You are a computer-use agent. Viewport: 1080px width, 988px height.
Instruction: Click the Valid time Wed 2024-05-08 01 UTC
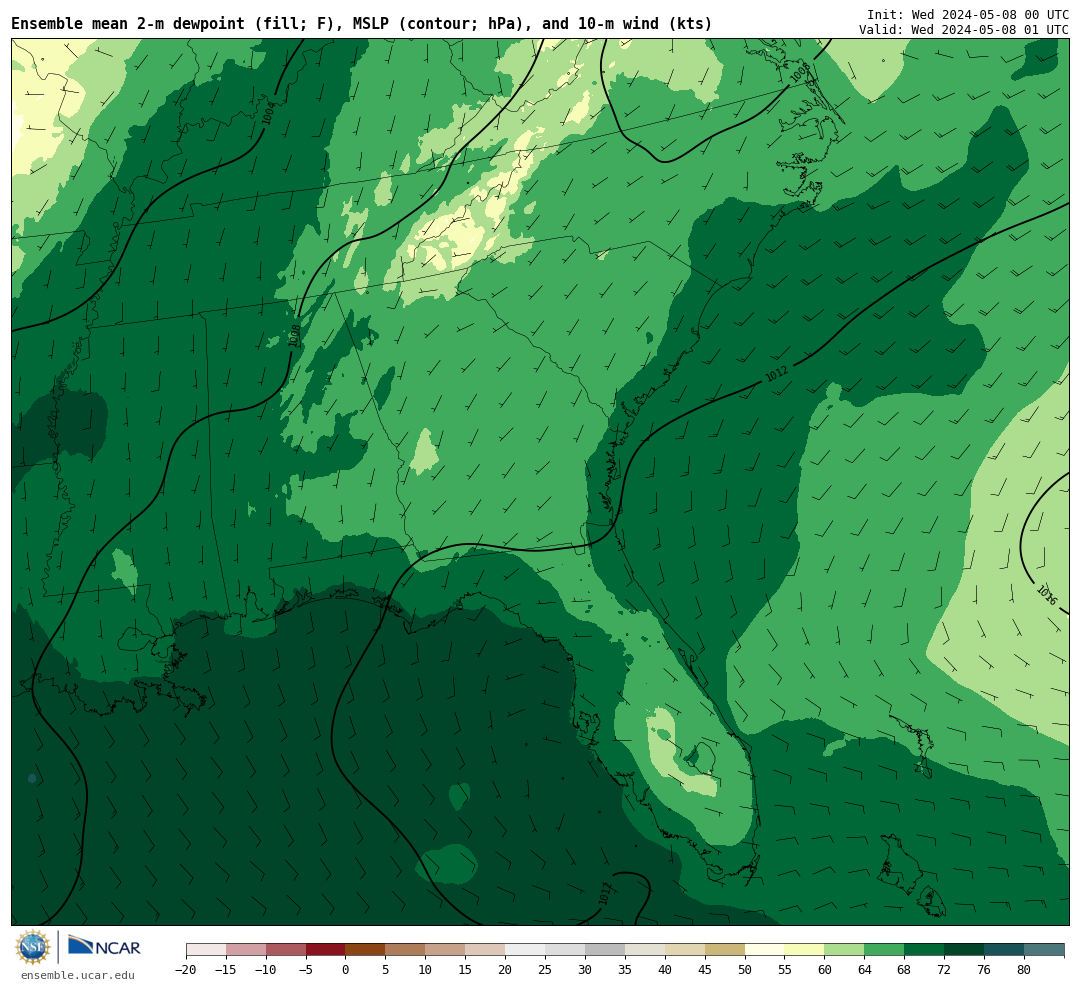(x=963, y=30)
